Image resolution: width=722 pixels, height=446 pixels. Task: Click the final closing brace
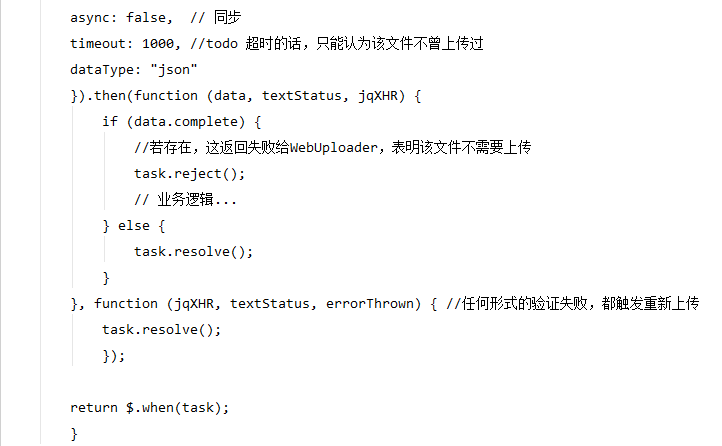pyautogui.click(x=74, y=434)
